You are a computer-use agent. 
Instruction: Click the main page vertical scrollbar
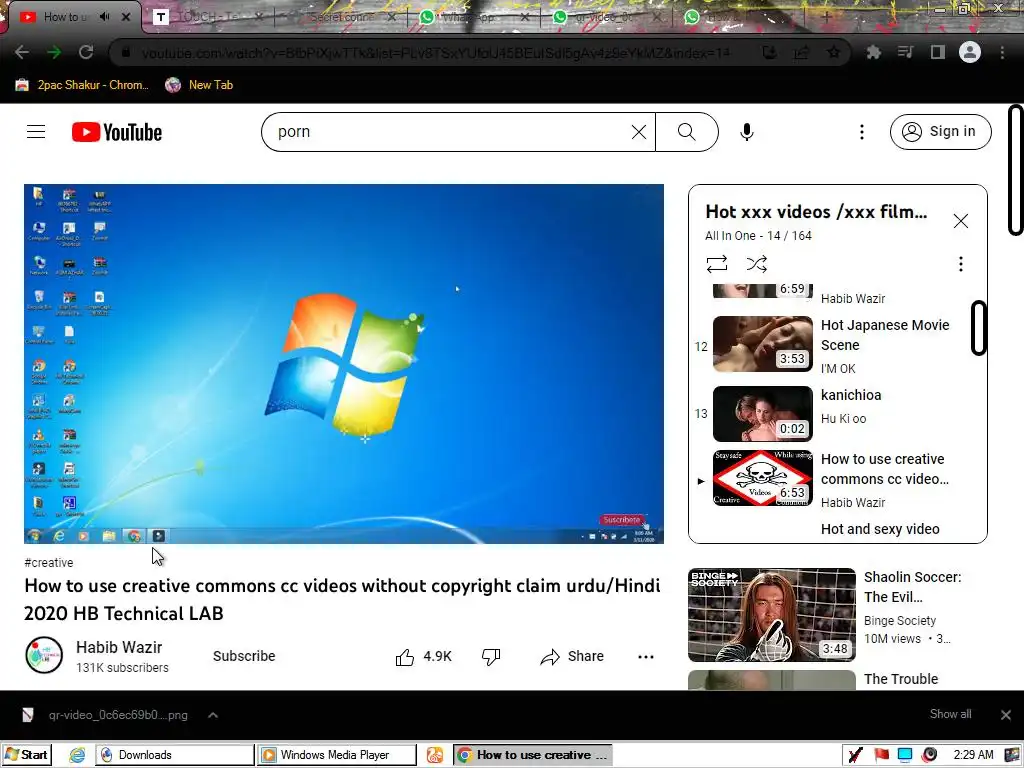pyautogui.click(x=1016, y=170)
